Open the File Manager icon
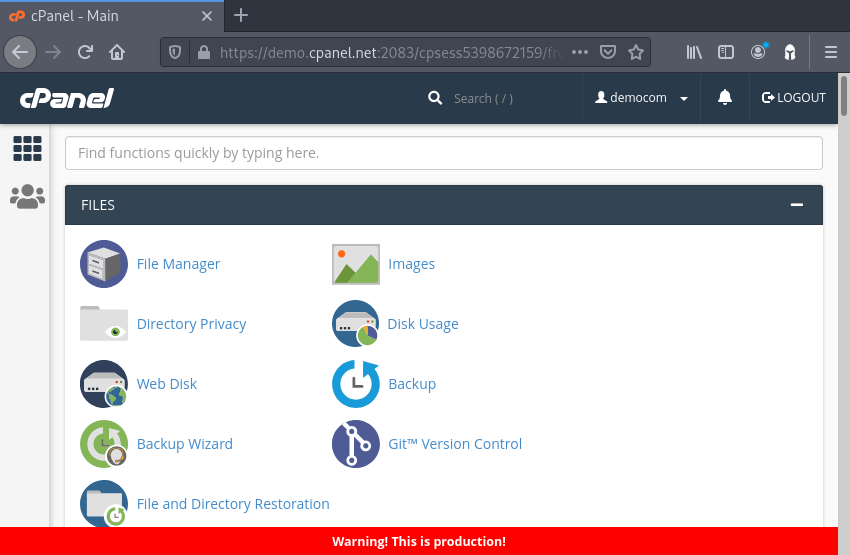This screenshot has height=555, width=850. click(104, 264)
